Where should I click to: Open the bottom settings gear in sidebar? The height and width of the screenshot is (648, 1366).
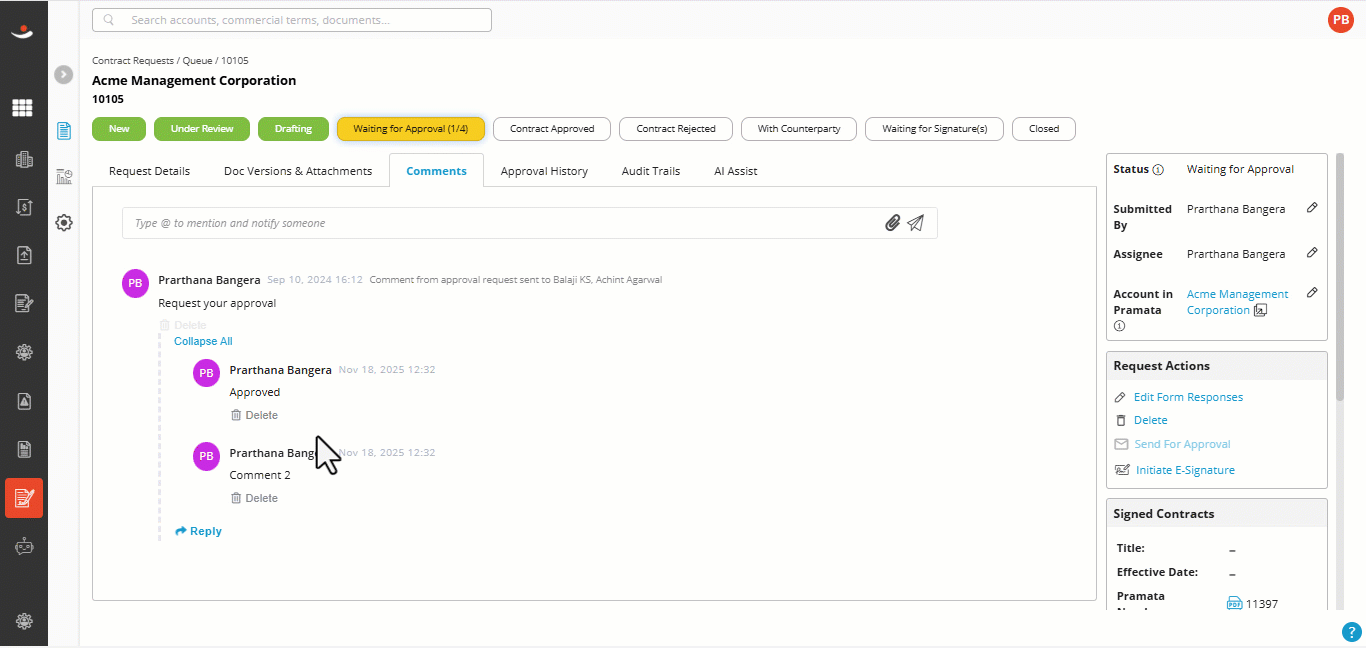tap(24, 621)
